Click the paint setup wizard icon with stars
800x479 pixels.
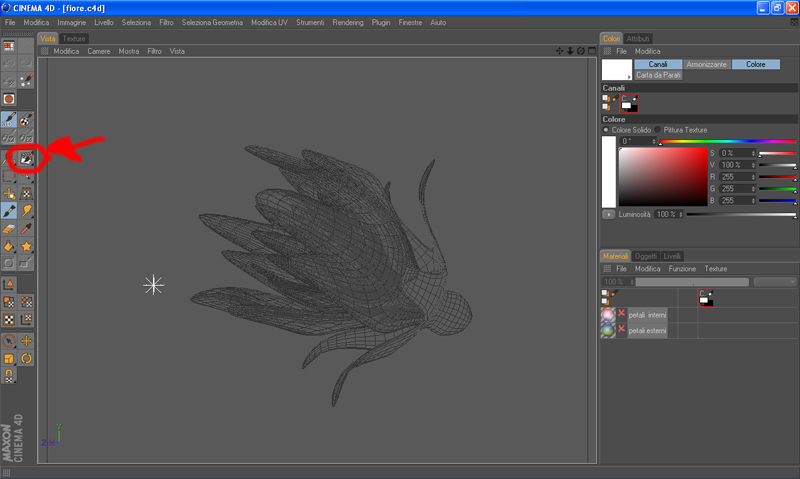point(26,81)
